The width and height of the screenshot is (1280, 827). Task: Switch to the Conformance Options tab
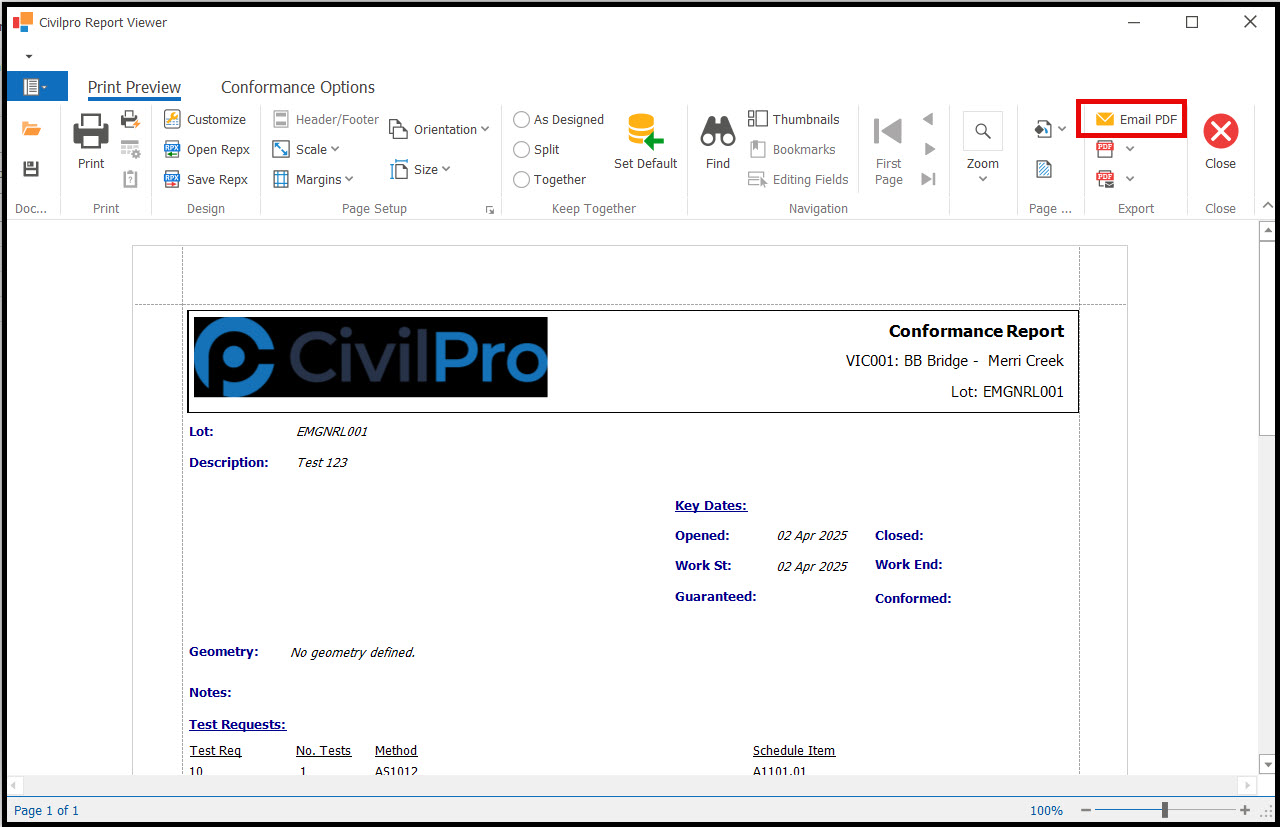pyautogui.click(x=298, y=87)
